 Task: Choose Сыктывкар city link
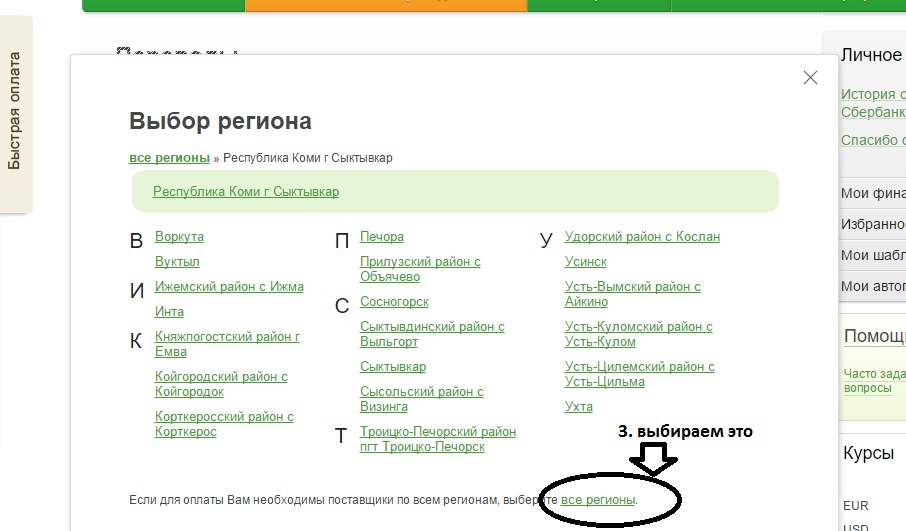coord(393,366)
